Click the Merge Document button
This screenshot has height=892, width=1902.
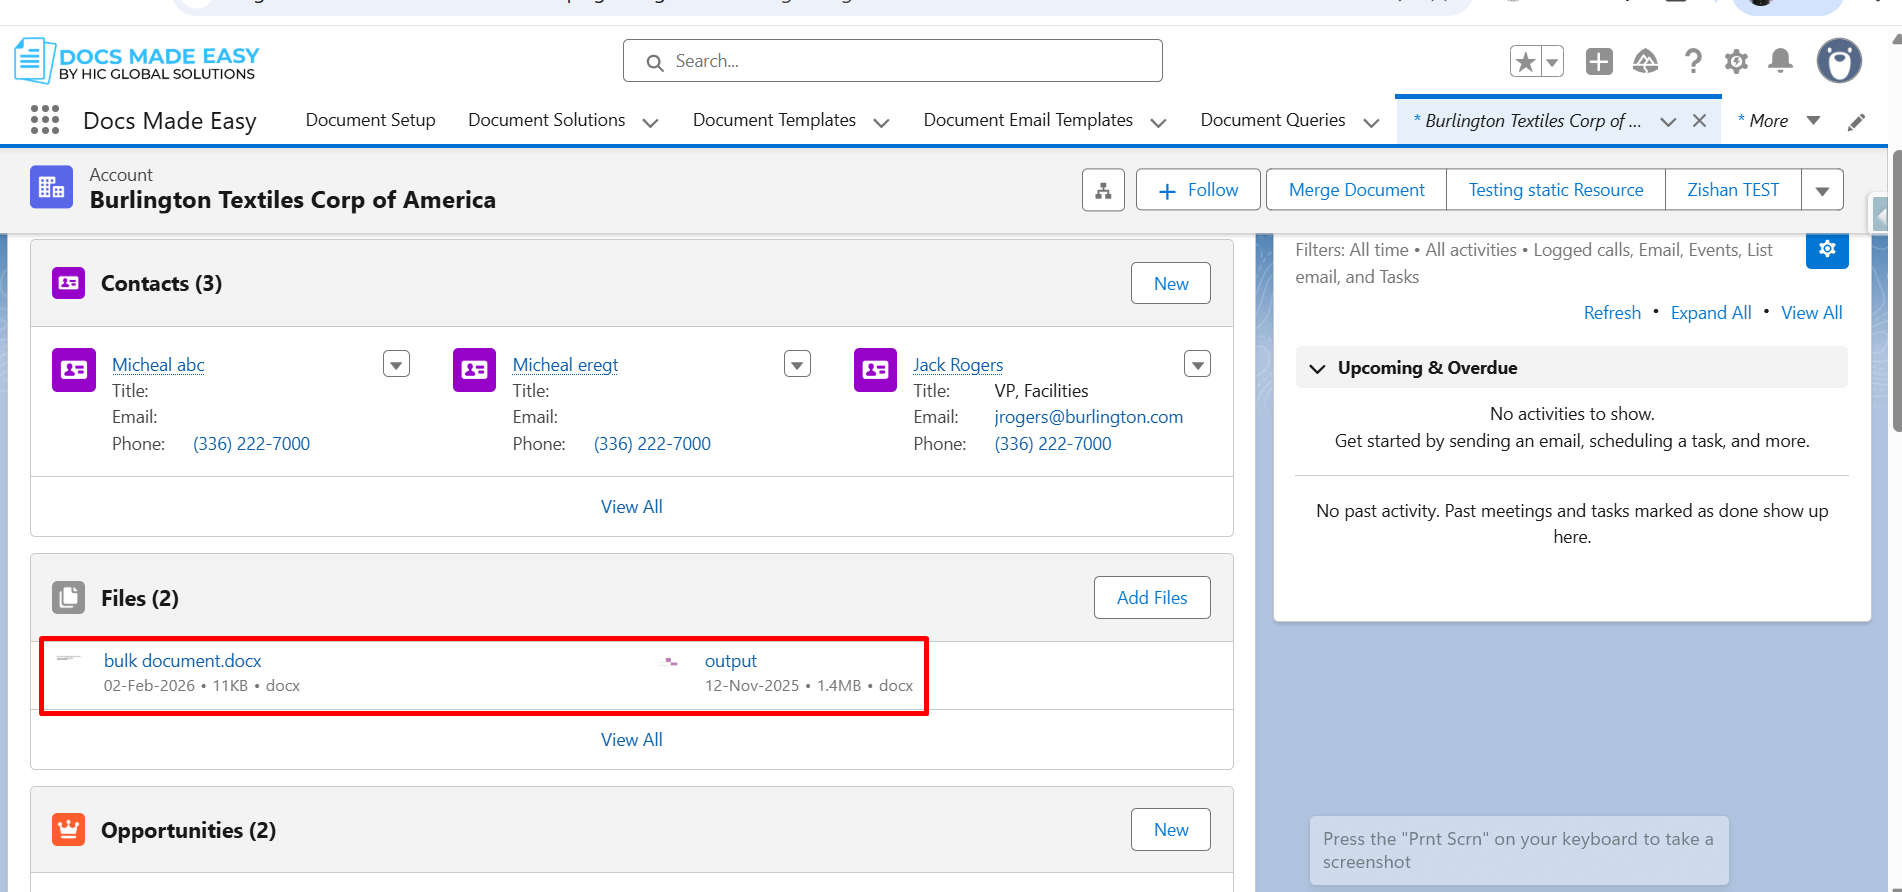pos(1356,190)
